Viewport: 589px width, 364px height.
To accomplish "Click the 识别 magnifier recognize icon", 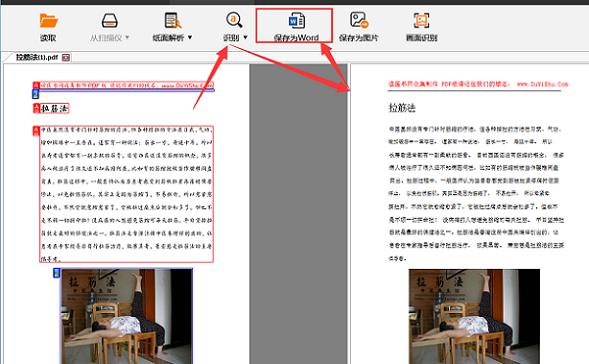I will 234,20.
